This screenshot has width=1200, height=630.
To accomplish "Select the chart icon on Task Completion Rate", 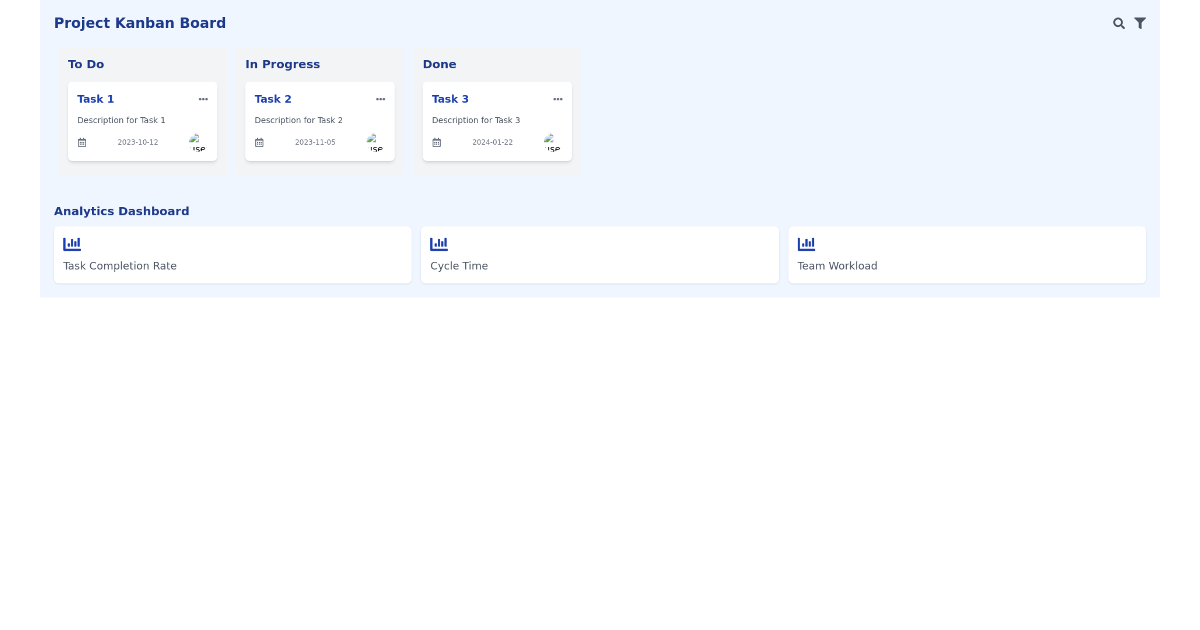I will [x=71, y=242].
